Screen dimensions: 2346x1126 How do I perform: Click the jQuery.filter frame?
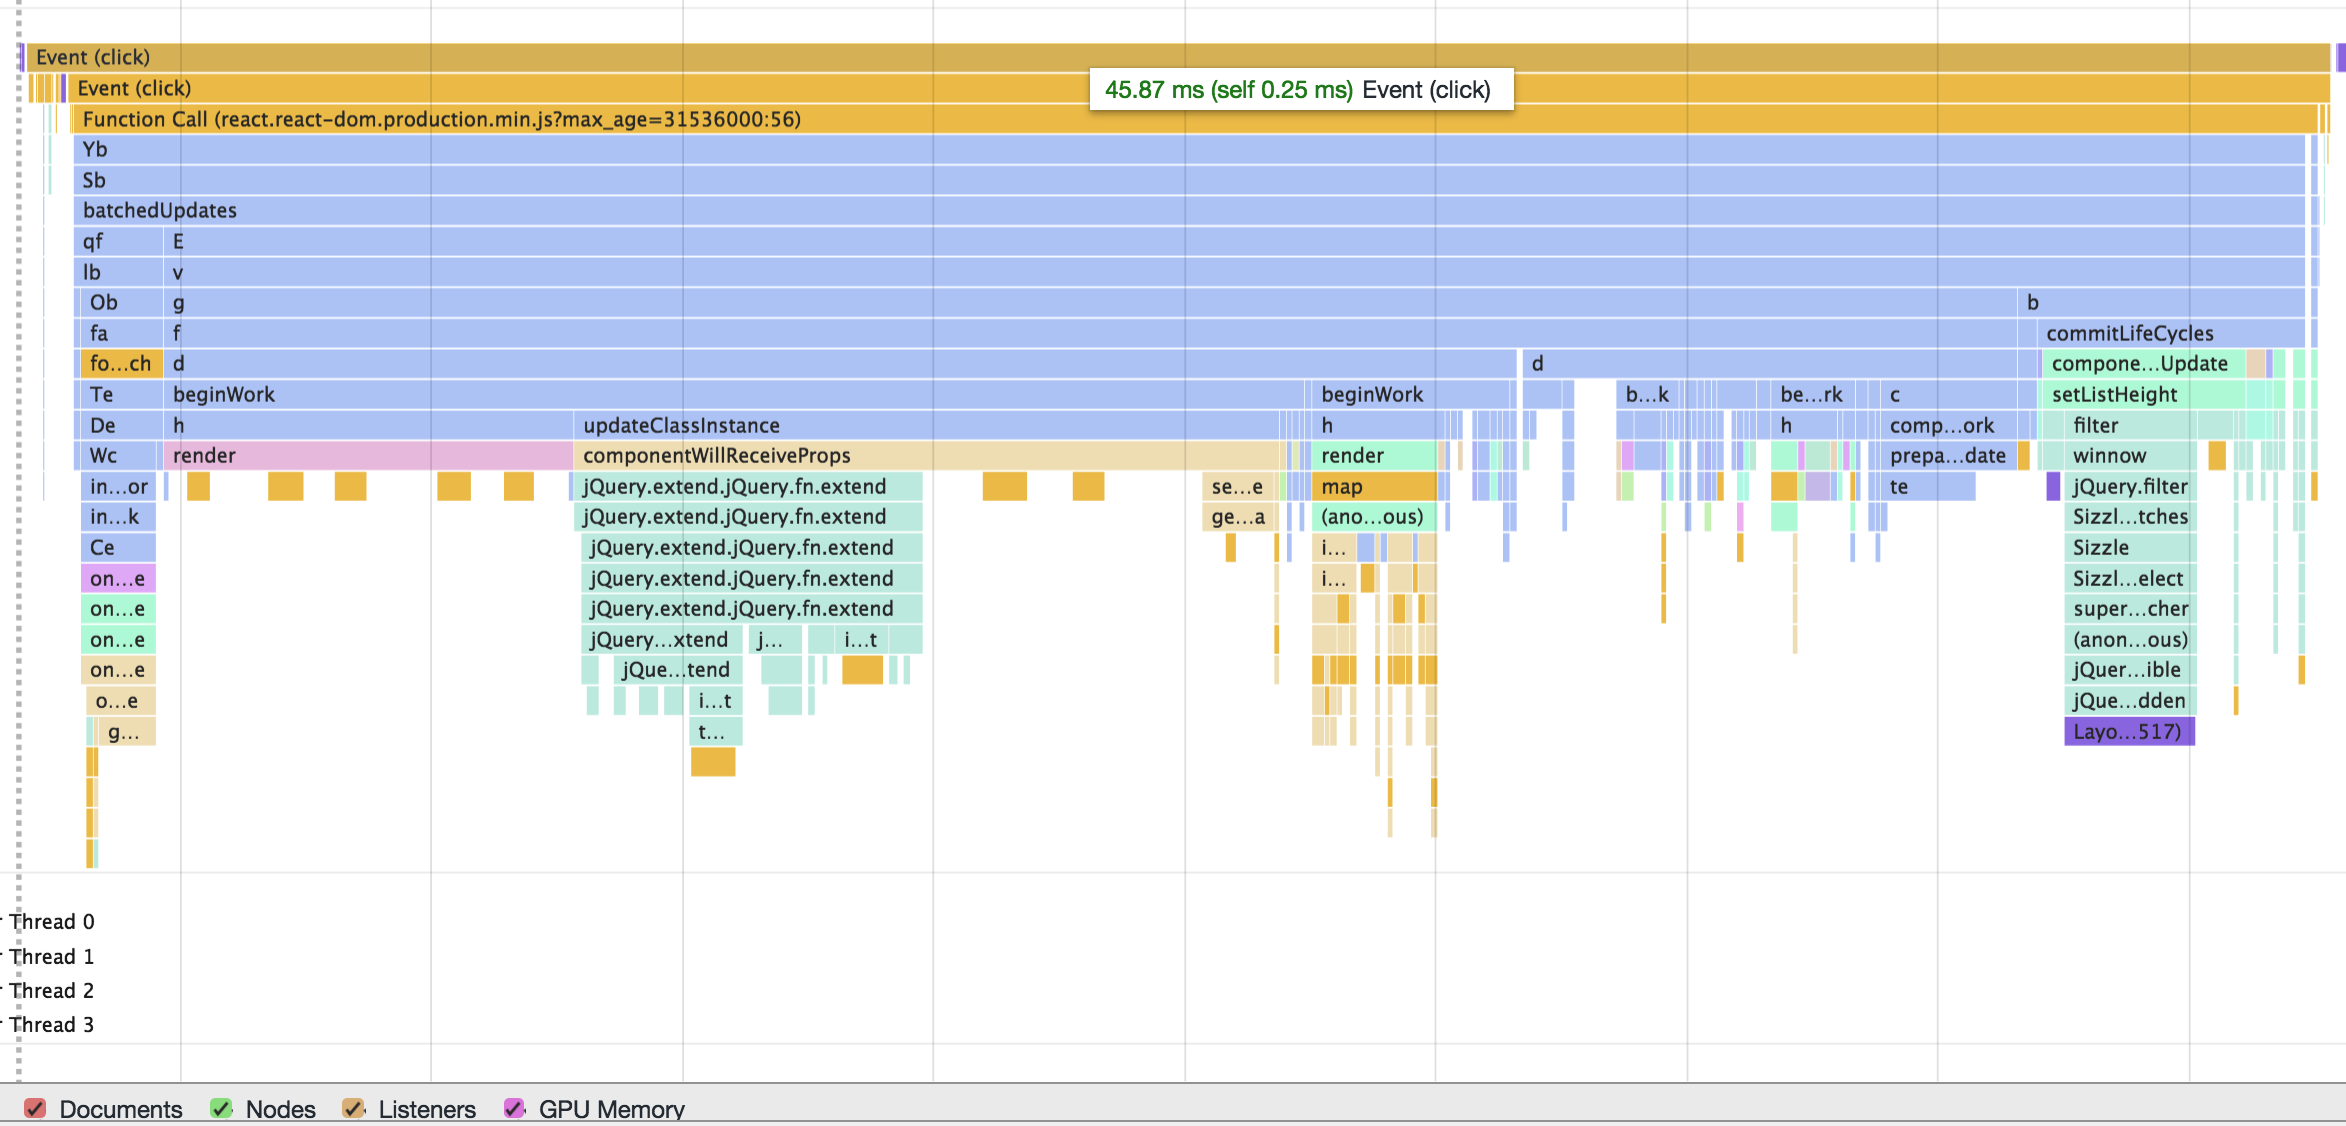2130,486
